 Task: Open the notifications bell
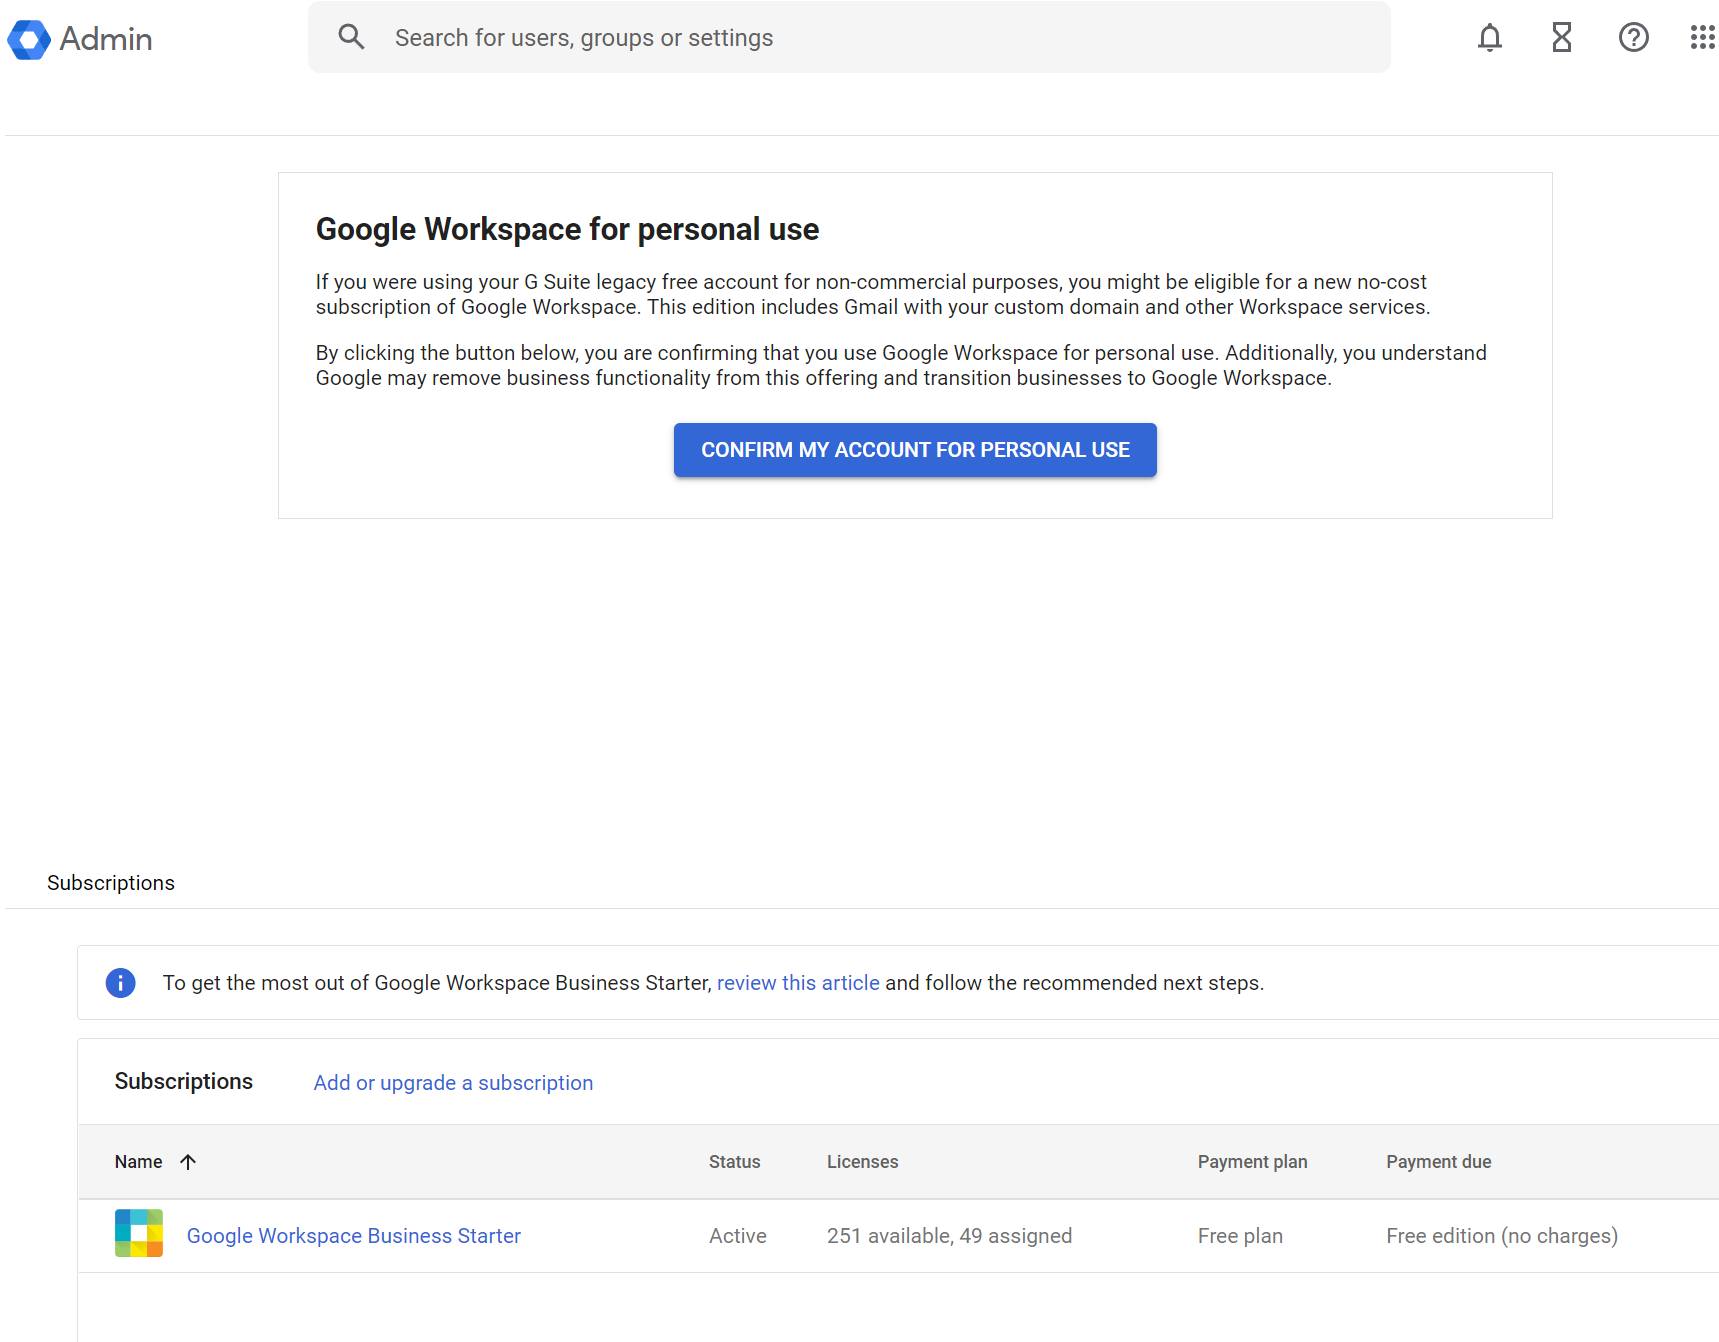click(x=1489, y=38)
